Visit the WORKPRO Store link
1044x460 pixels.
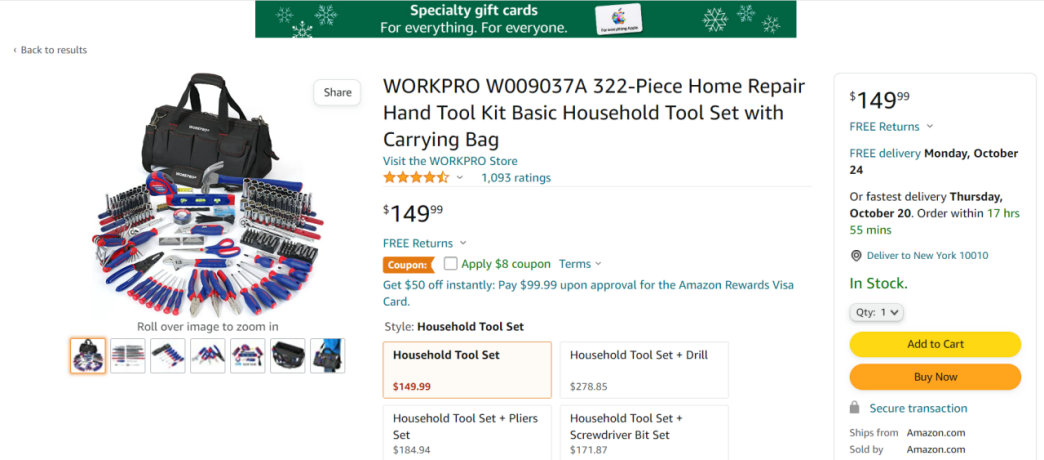tap(450, 161)
